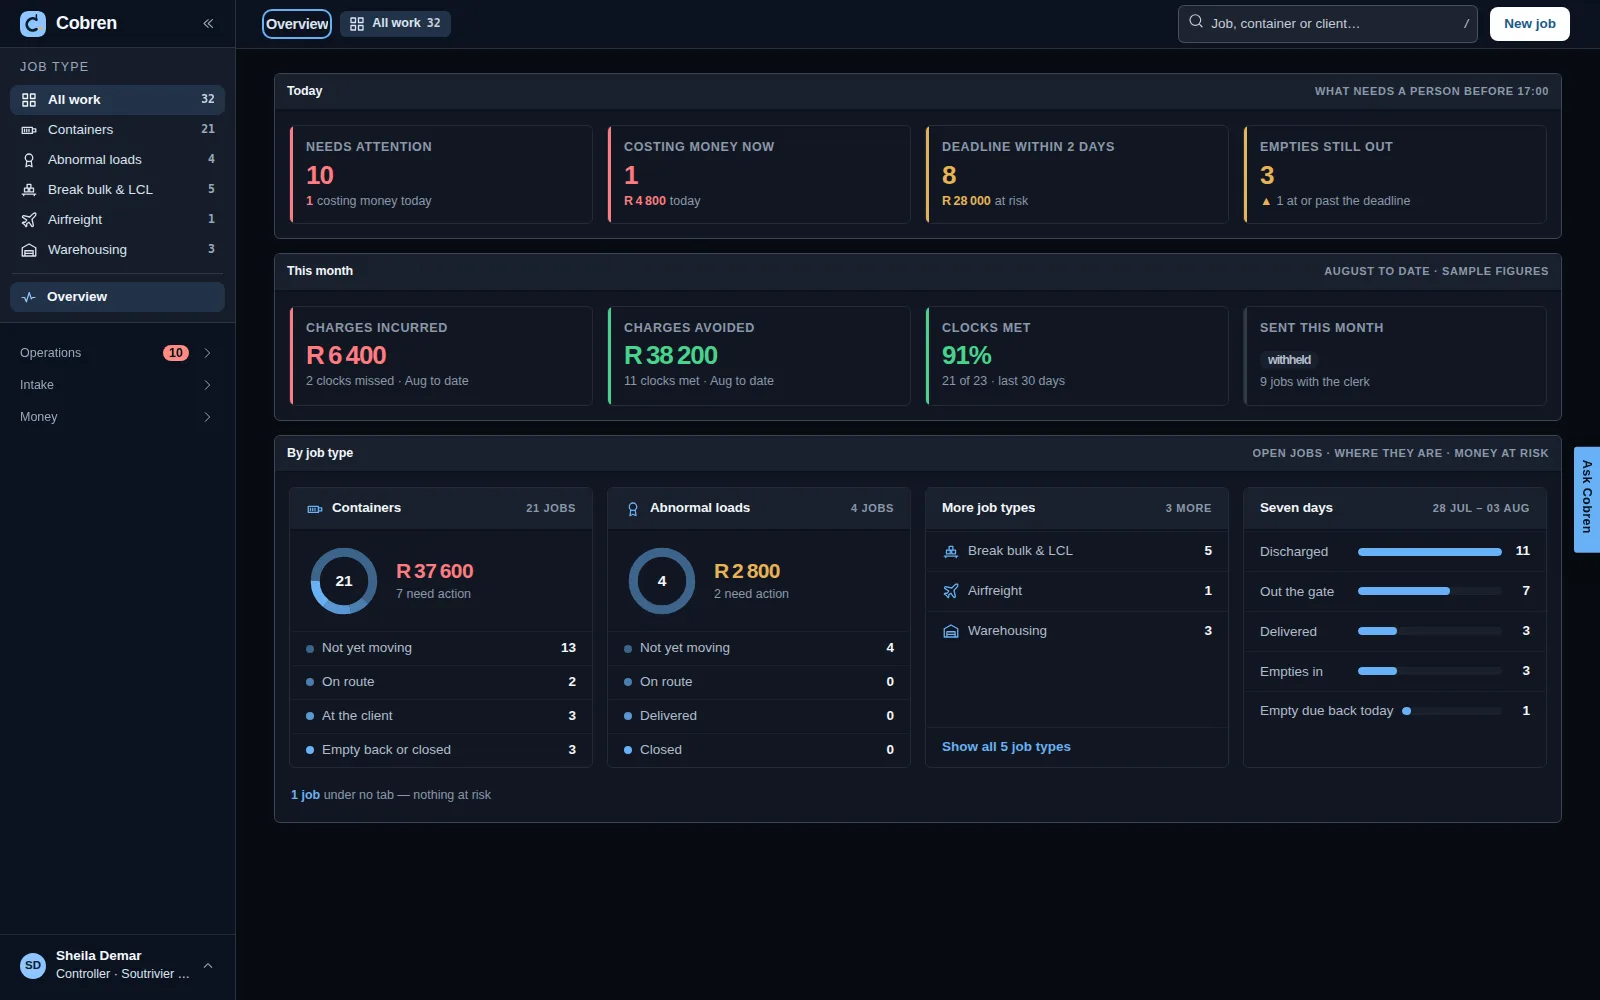Click the withheld pill in Sent This Month
Screen dimensions: 1600x1000
(1289, 360)
